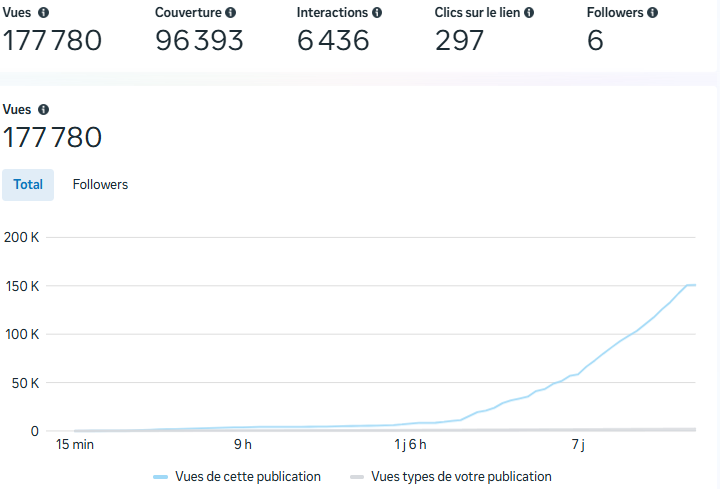
Task: Click the blue legend color swatch
Action: point(160,477)
